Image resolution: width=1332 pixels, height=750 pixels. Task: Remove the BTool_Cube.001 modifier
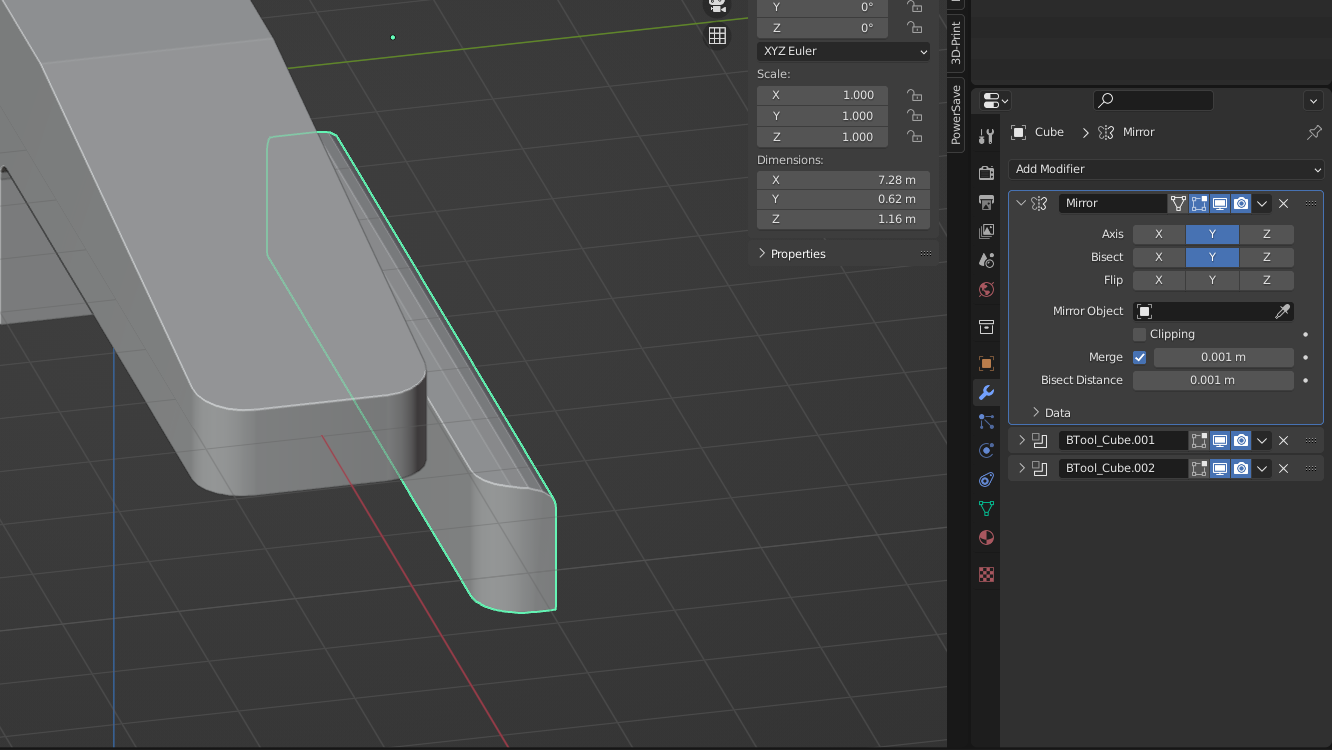point(1283,440)
